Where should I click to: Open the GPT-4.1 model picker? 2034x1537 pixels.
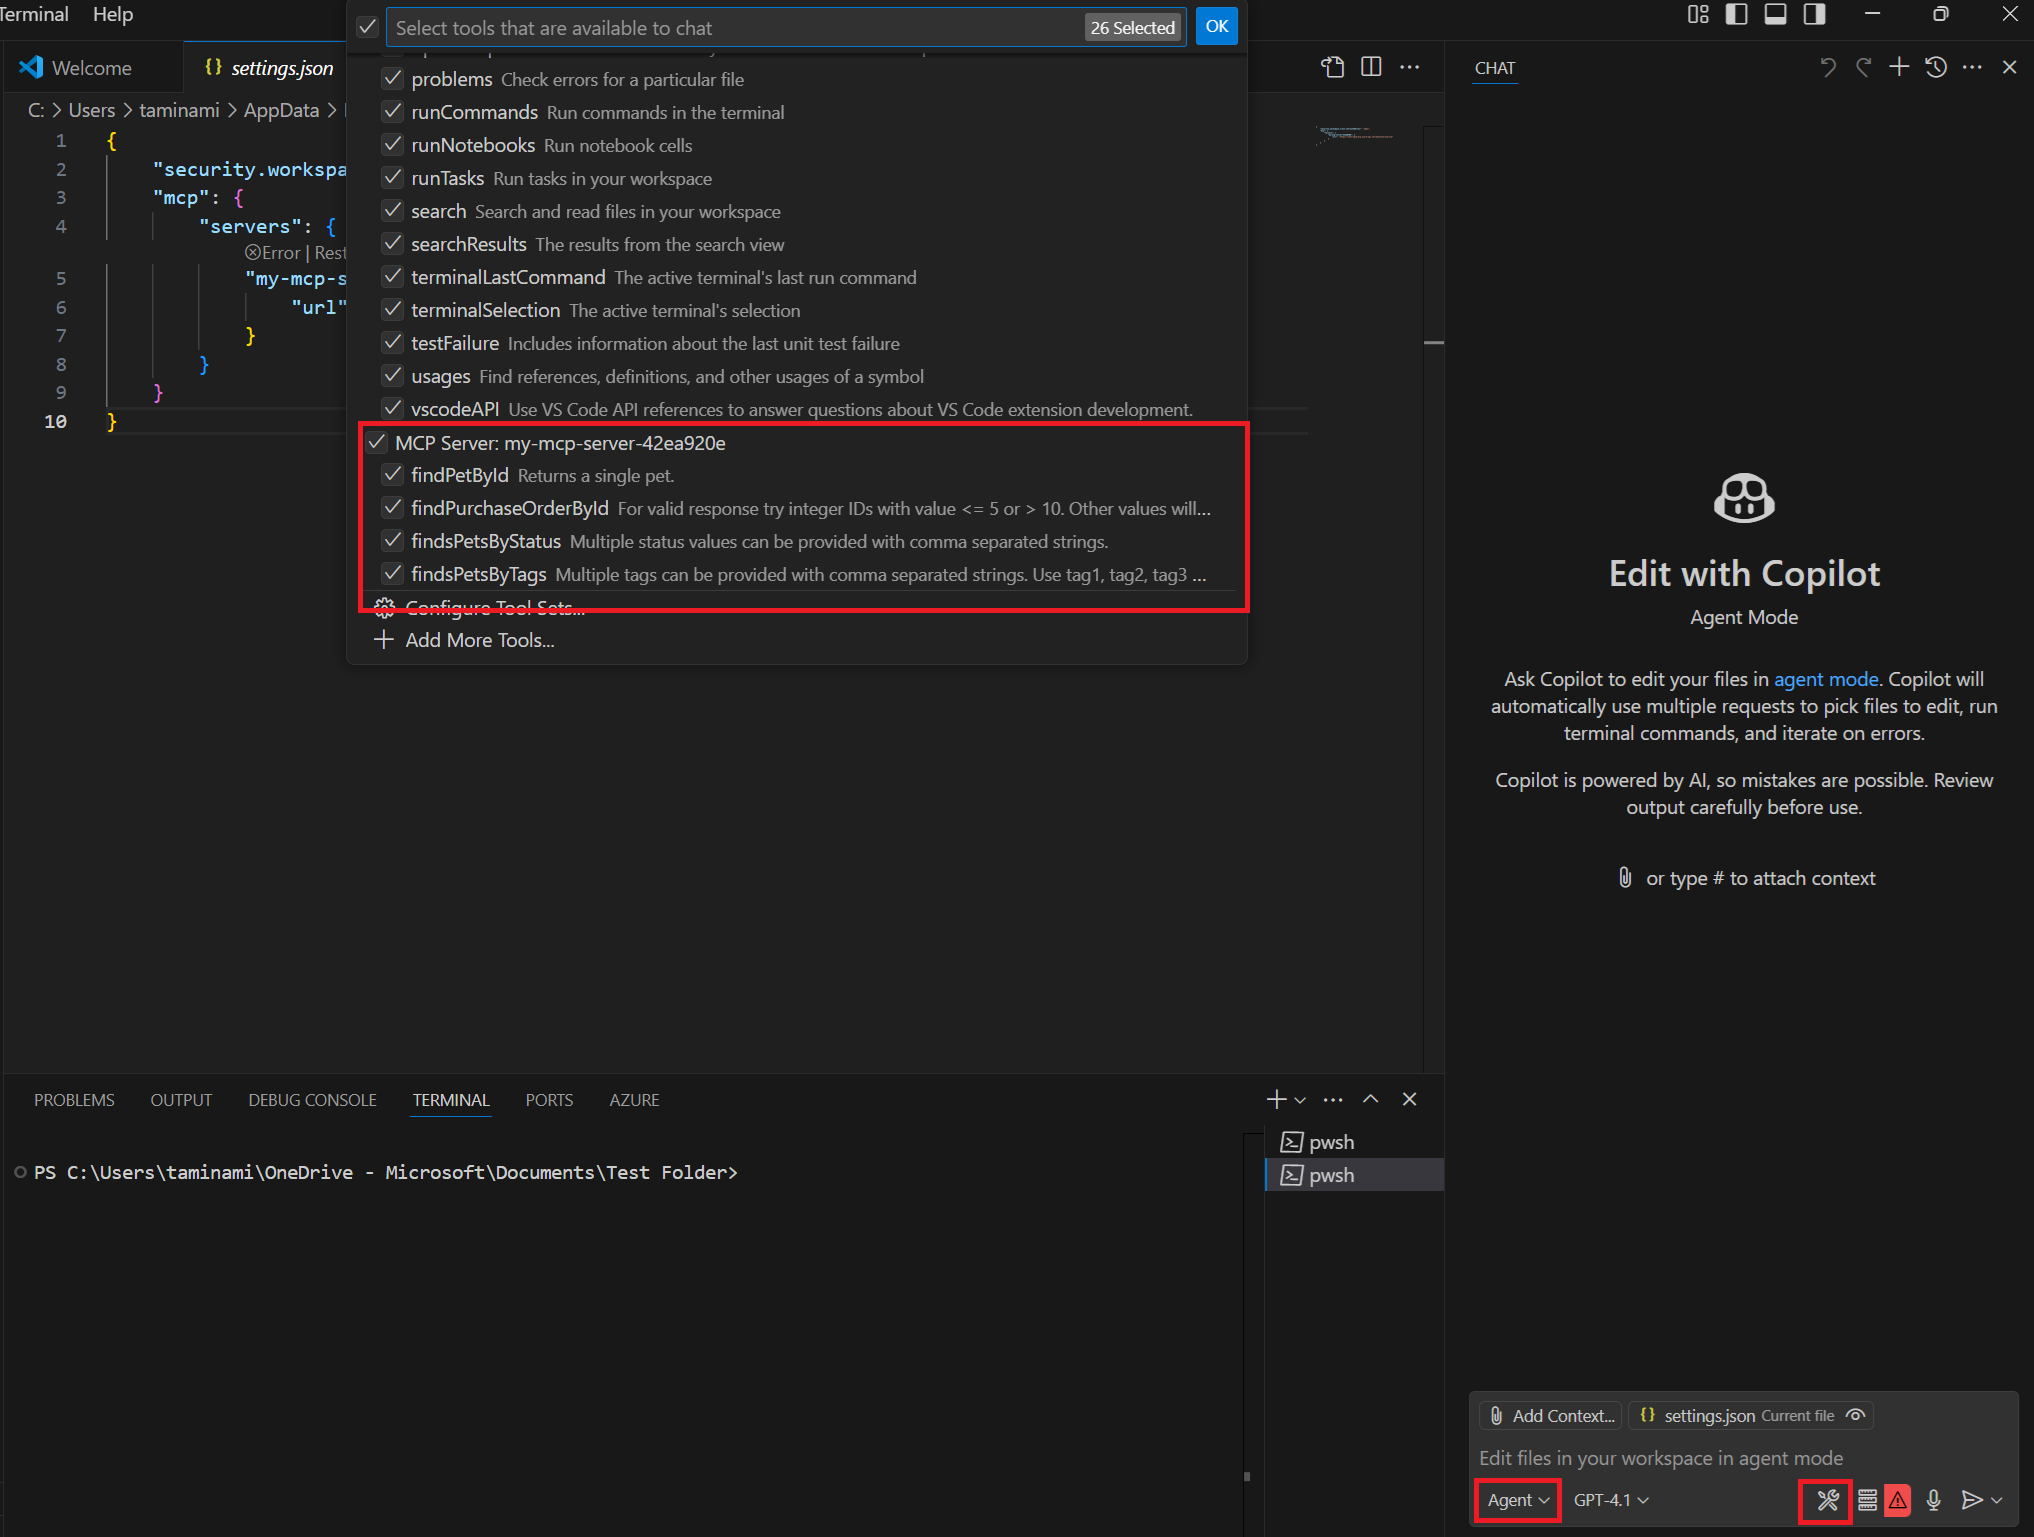(x=1611, y=1499)
